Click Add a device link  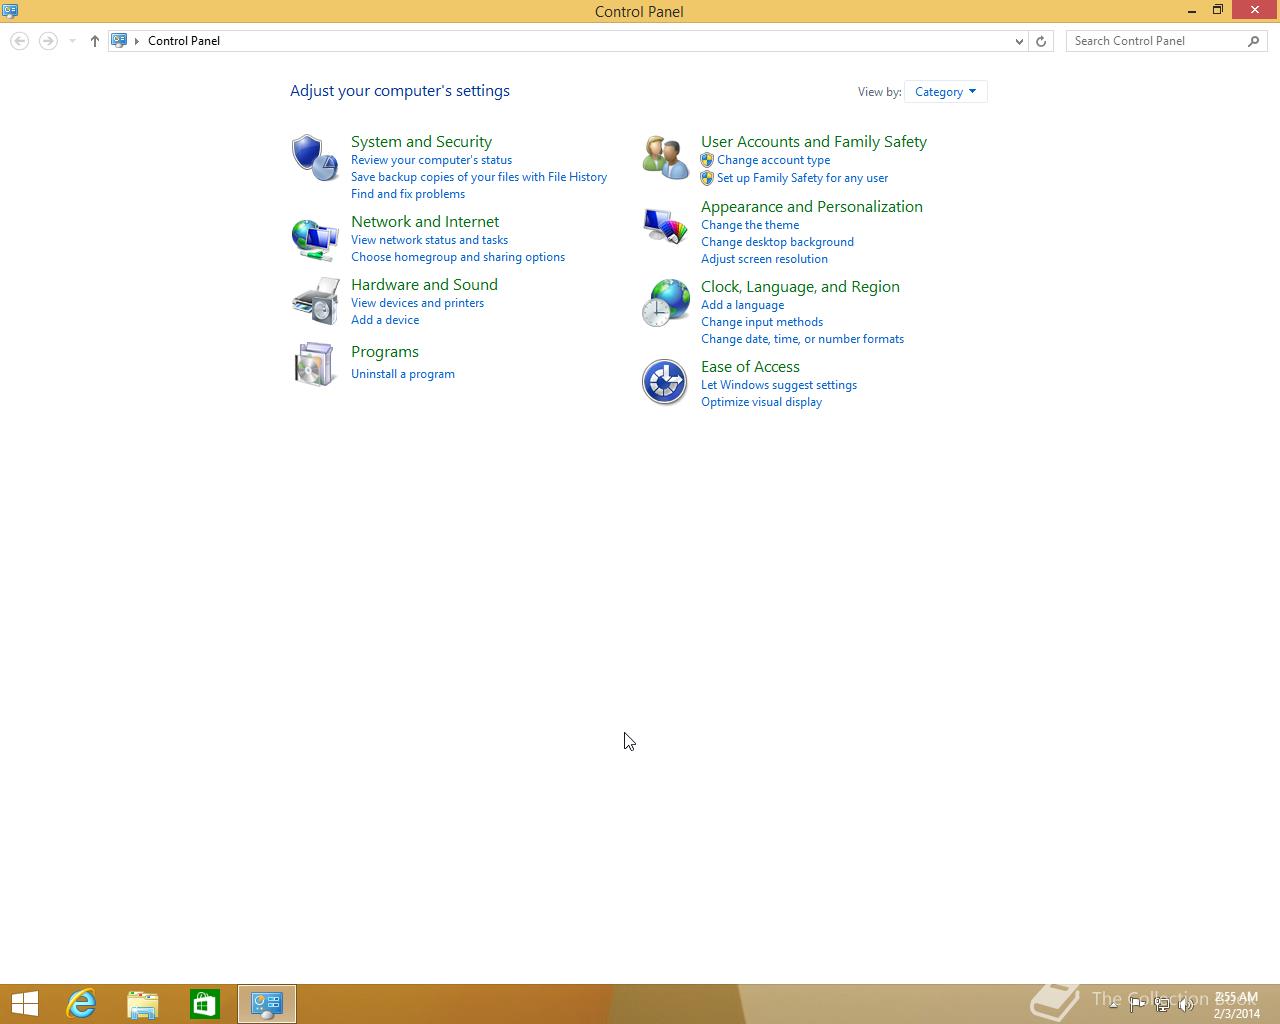tap(385, 320)
